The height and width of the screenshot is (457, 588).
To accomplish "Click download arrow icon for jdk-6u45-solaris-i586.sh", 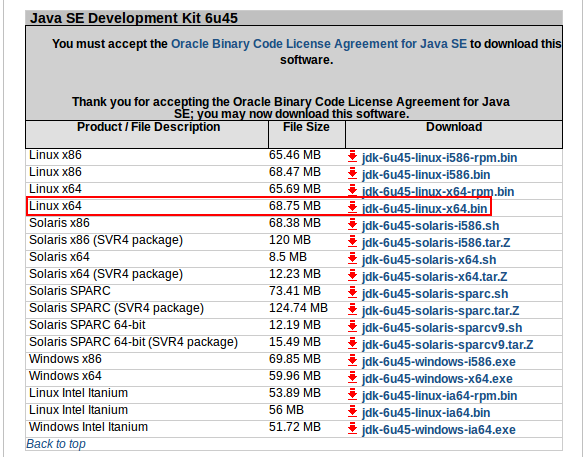I will point(352,225).
